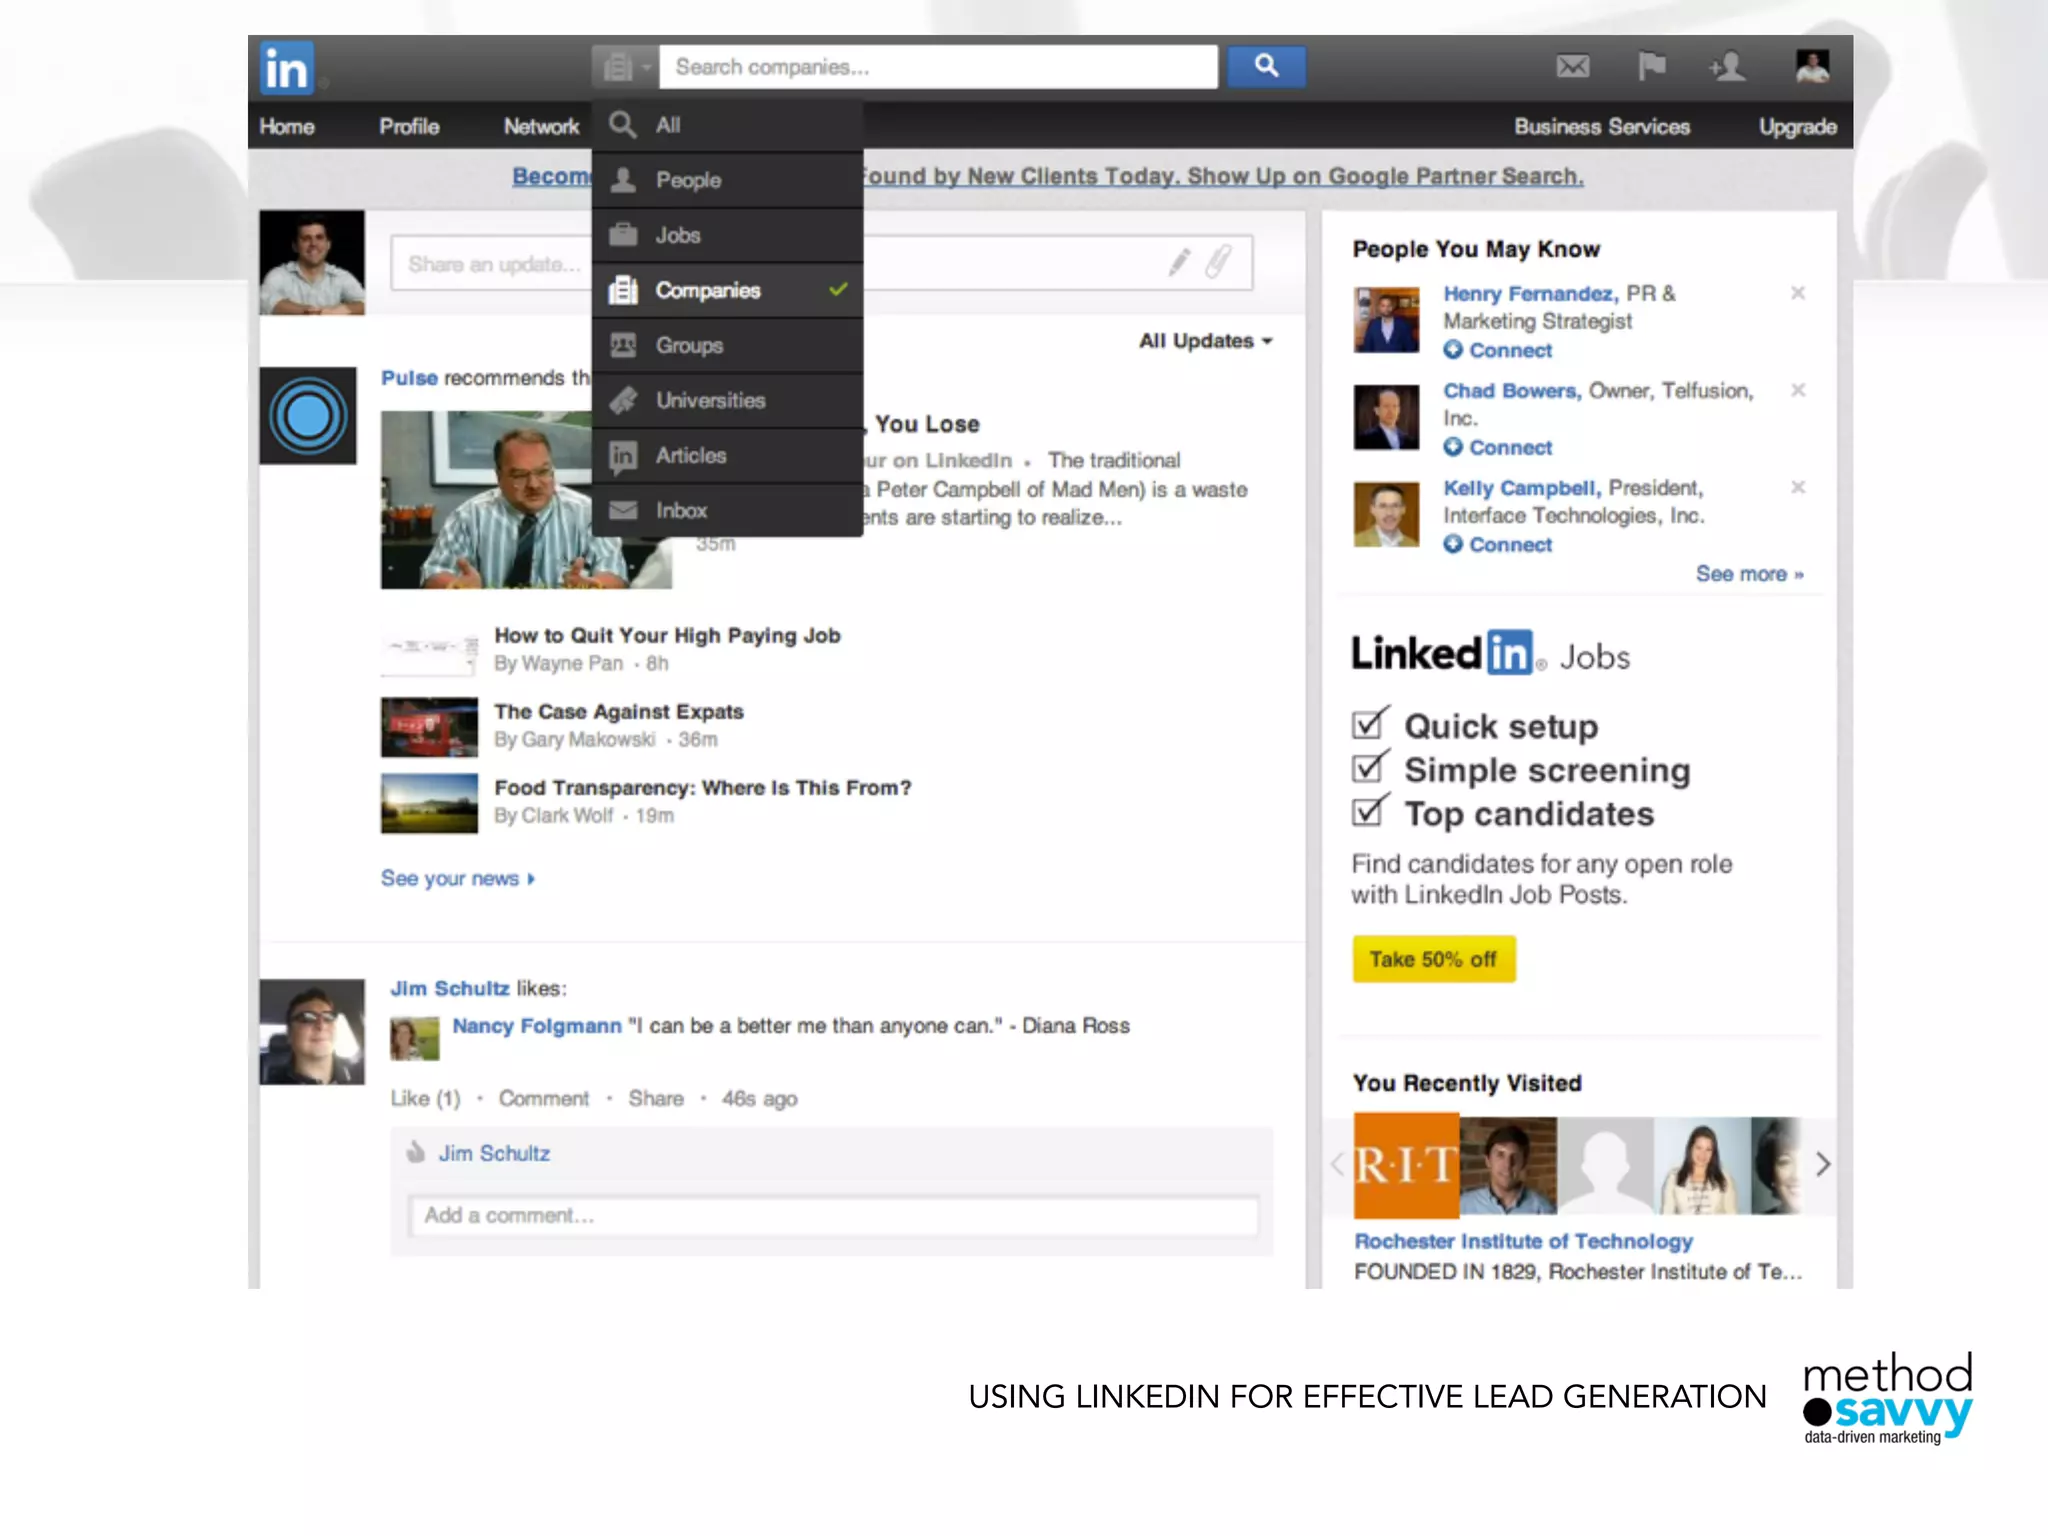Click the R·I·T logo thumbnail
The image size is (2048, 1536).
[x=1406, y=1165]
